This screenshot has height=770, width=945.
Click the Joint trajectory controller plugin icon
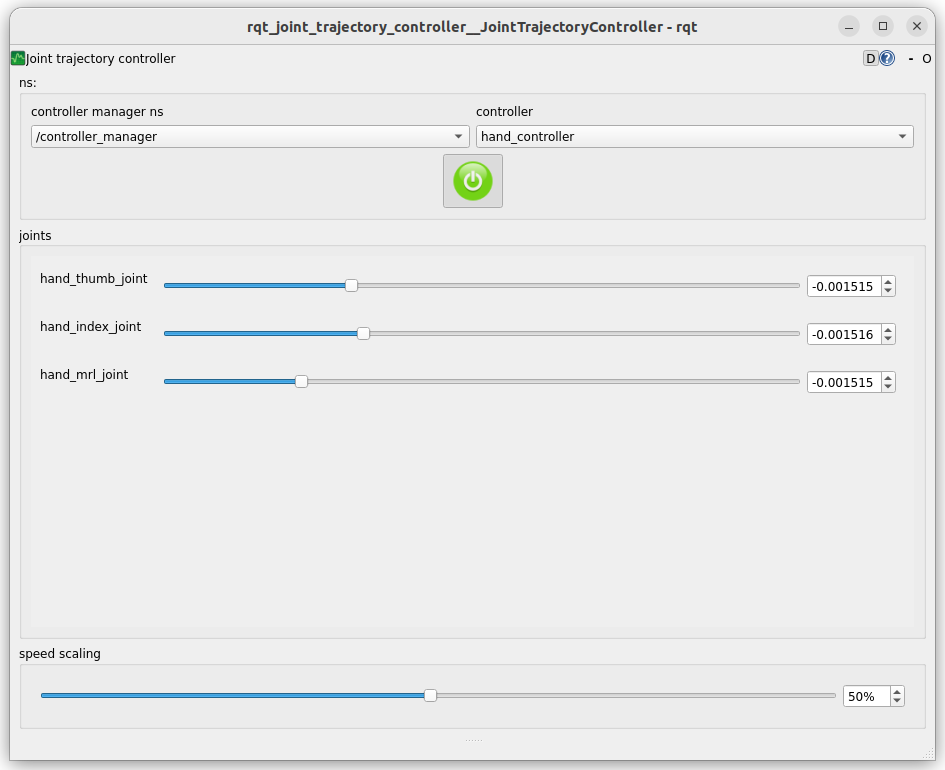(18, 59)
